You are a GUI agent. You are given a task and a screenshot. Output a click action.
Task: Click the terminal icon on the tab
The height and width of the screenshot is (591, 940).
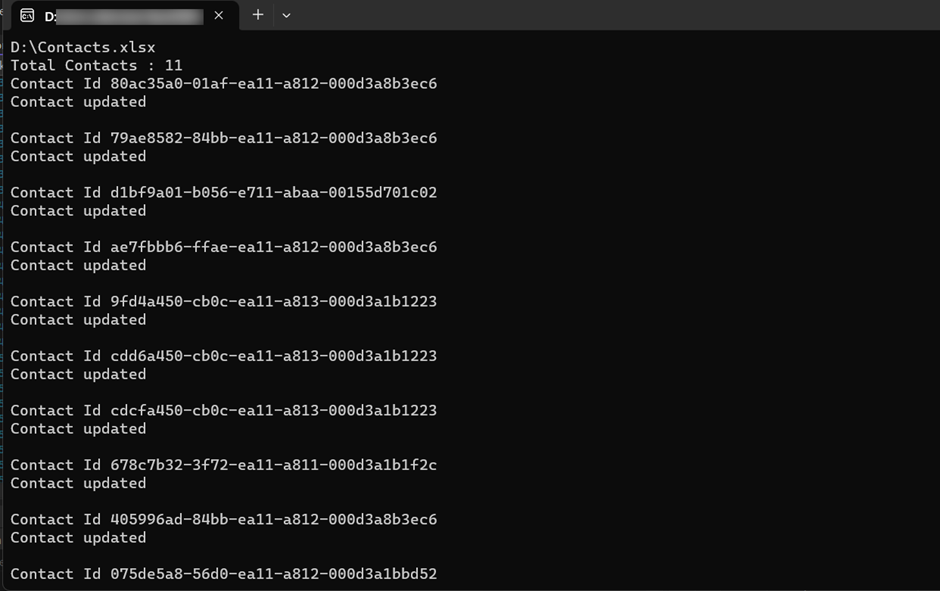click(x=27, y=16)
